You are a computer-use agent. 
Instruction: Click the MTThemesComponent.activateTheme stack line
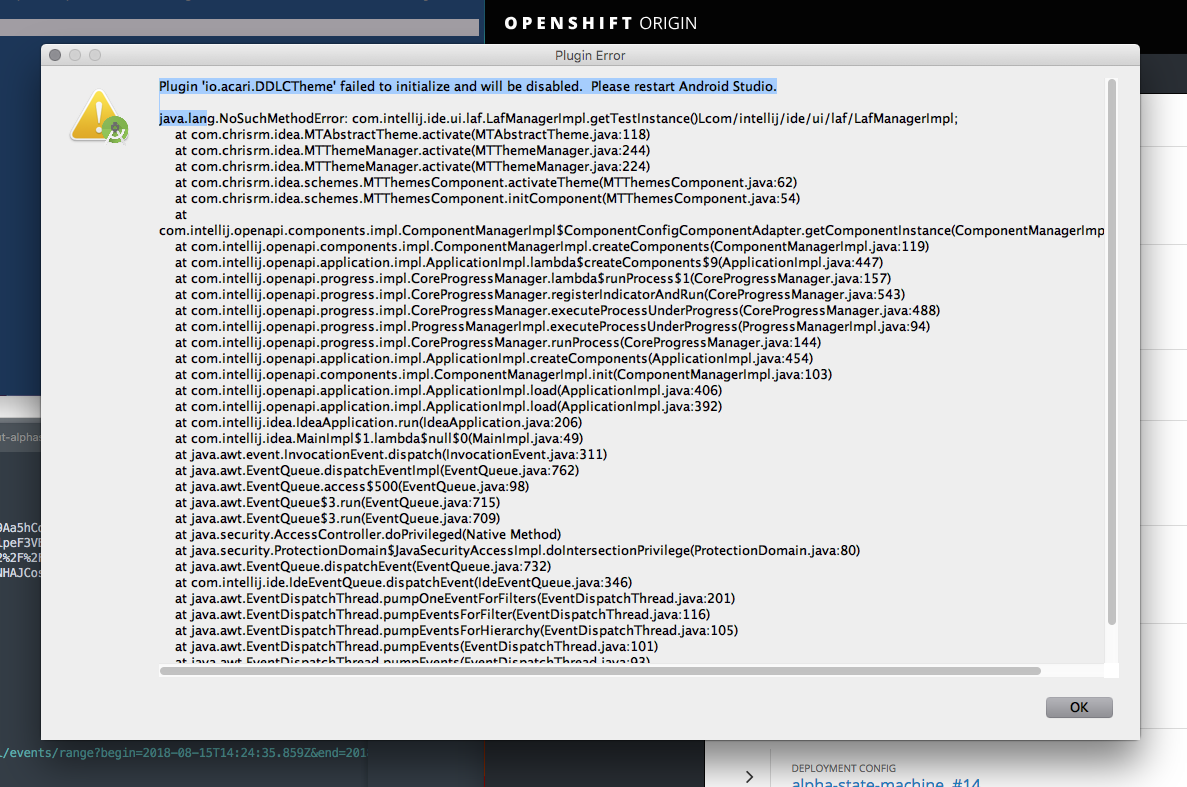(x=486, y=182)
